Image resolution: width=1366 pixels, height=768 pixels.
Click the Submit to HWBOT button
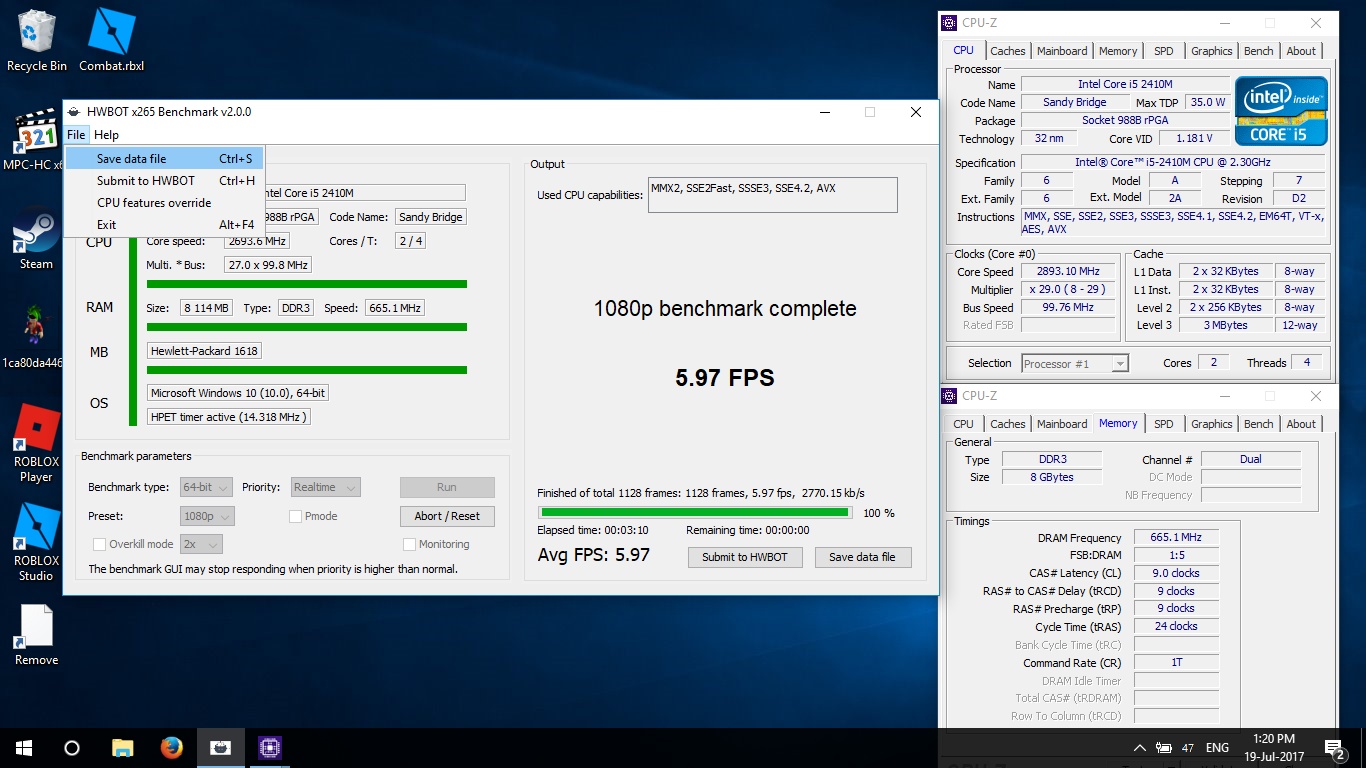[x=745, y=557]
